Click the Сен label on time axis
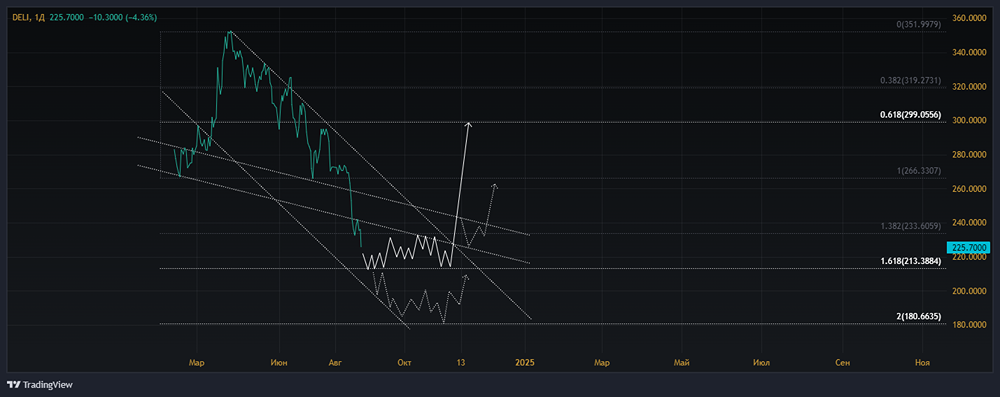The image size is (1000, 397). click(x=842, y=363)
